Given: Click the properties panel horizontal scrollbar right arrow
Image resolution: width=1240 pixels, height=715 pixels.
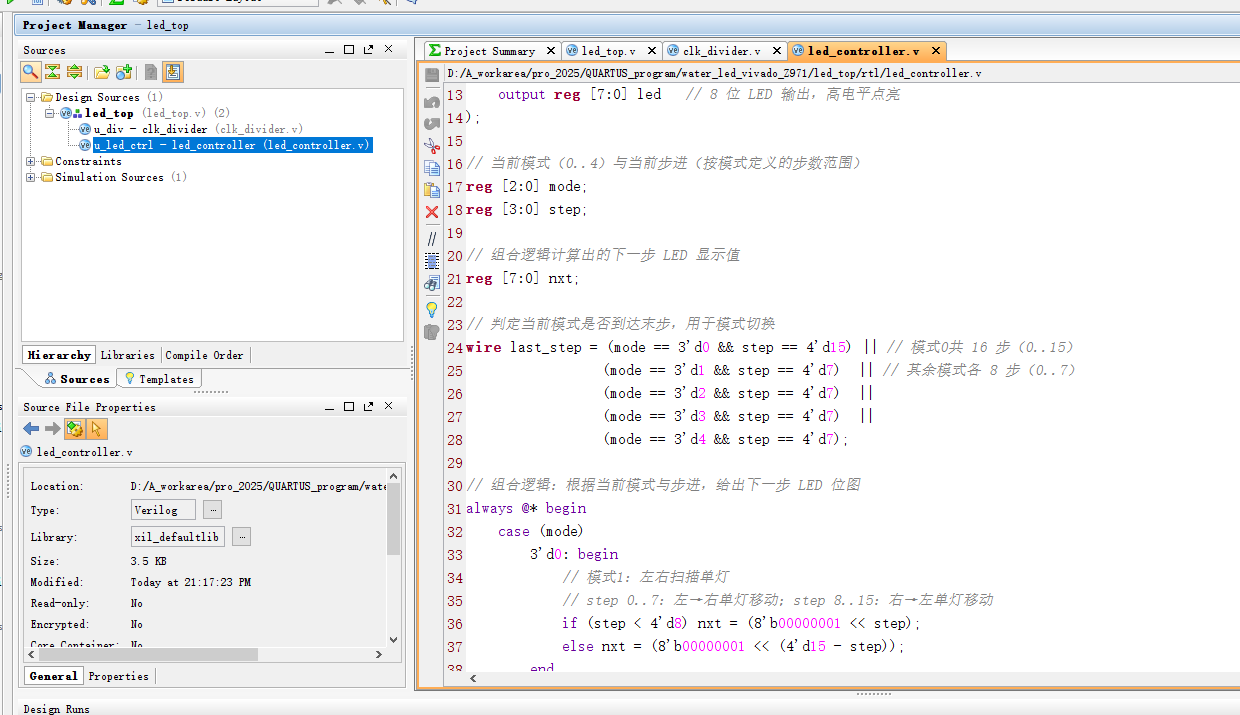Looking at the screenshot, I should click(379, 655).
